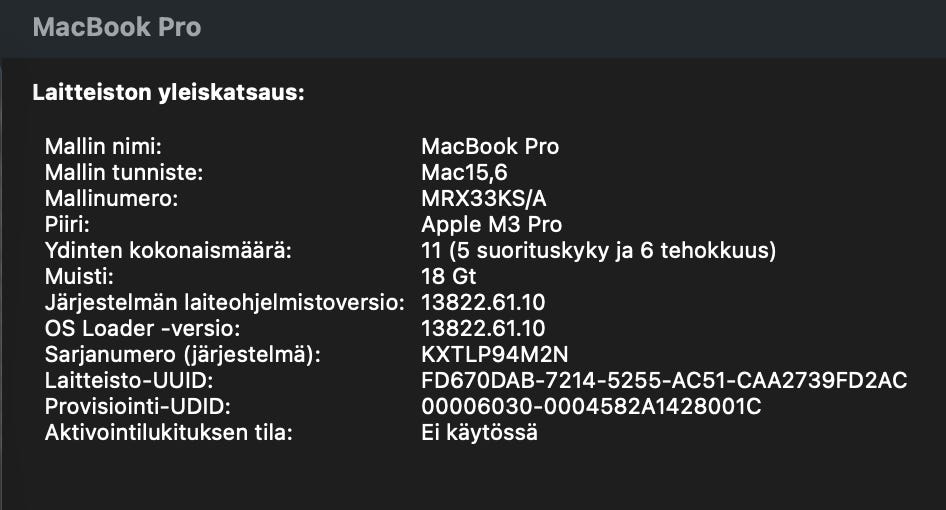Viewport: 946px width, 510px height.
Task: Click the Laitteiston yleiskatsaus heading
Action: (x=168, y=93)
